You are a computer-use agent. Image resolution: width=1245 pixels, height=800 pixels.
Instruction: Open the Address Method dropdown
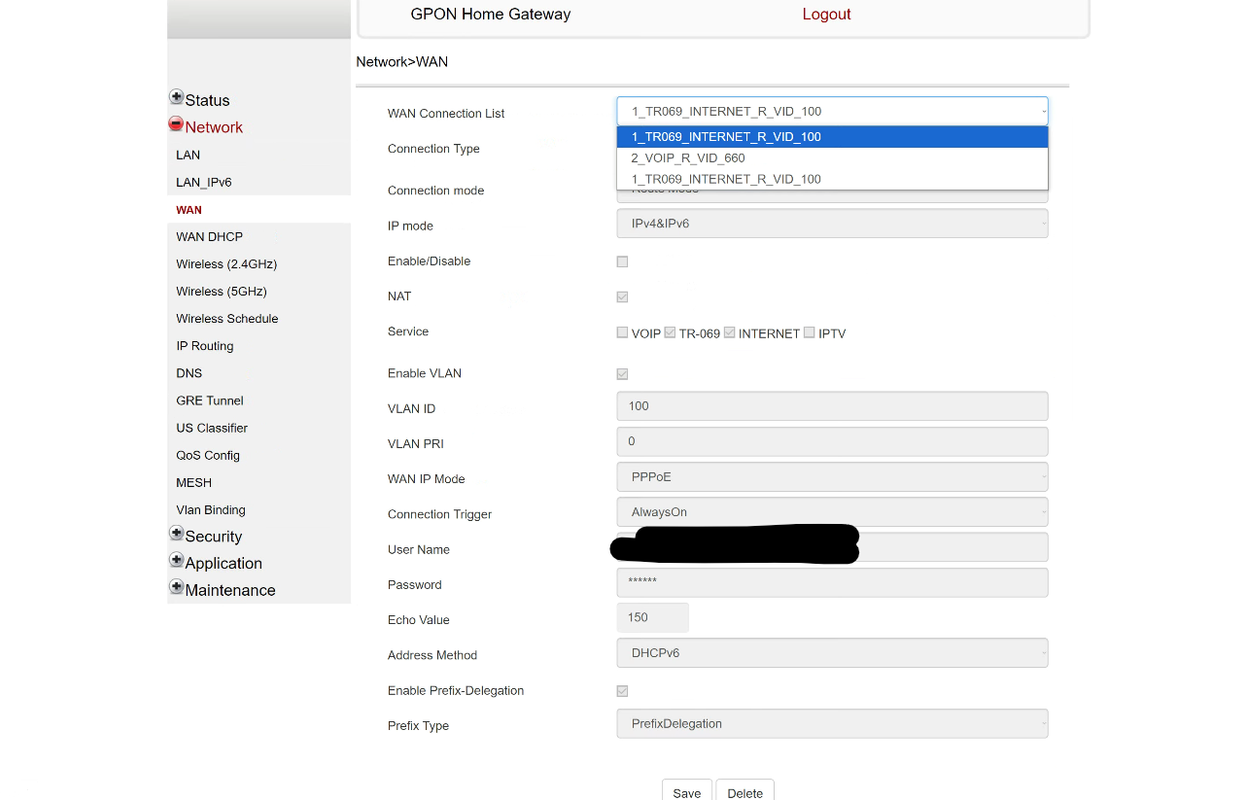coord(832,653)
